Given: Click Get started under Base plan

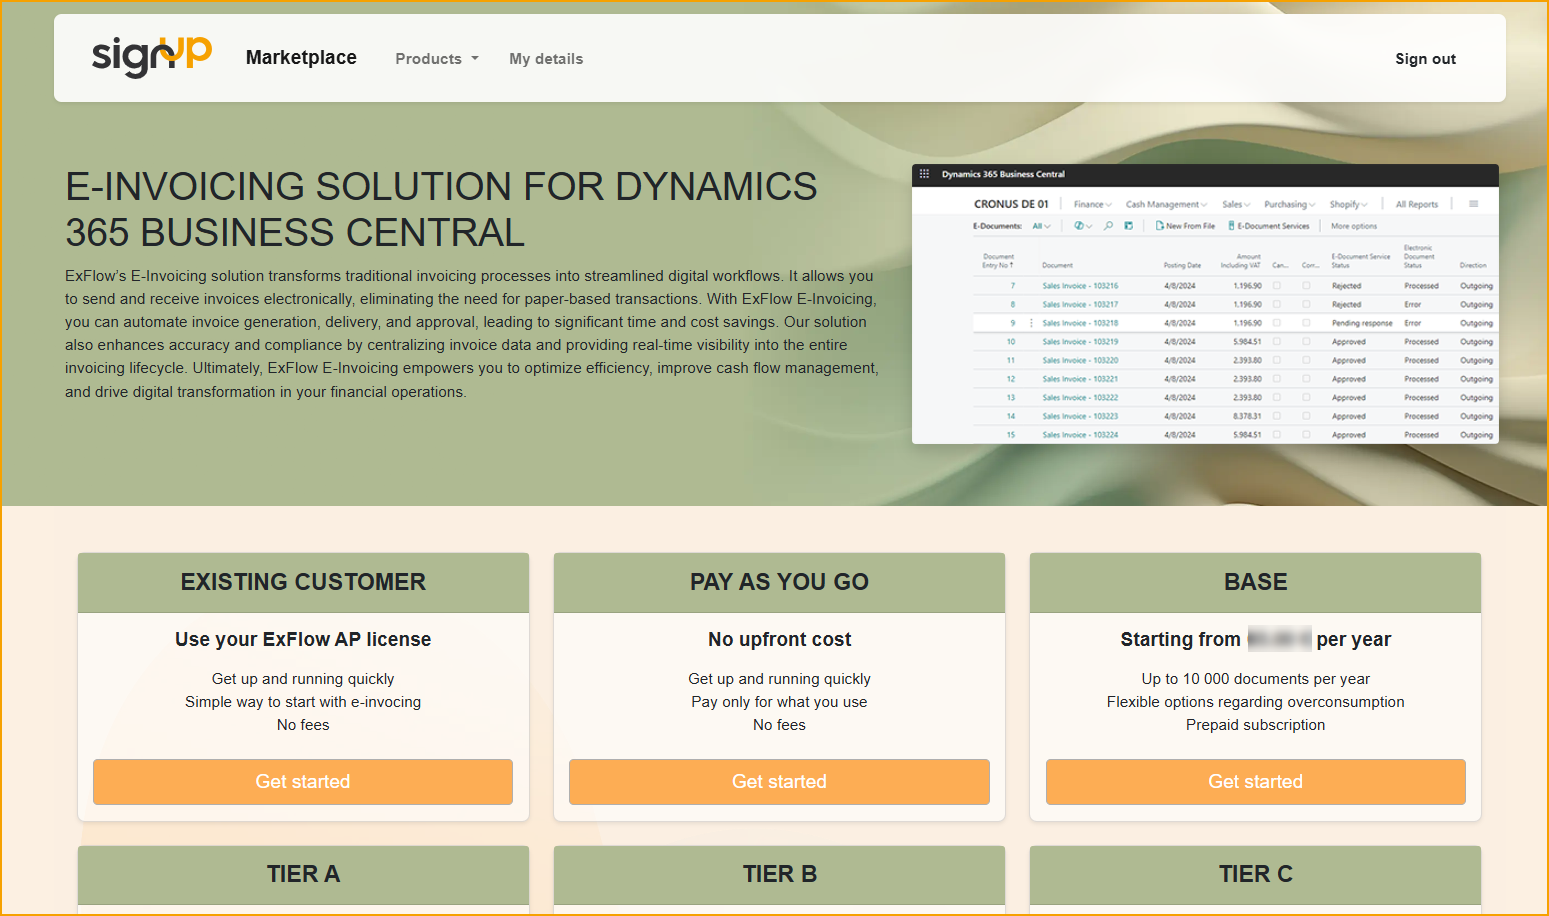Looking at the screenshot, I should pos(1255,781).
